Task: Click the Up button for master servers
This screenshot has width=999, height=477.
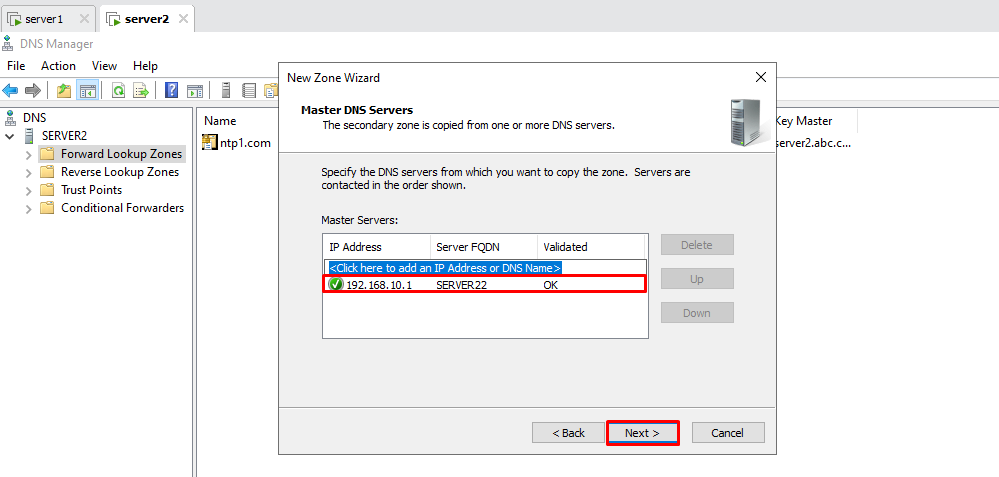Action: pyautogui.click(x=697, y=279)
